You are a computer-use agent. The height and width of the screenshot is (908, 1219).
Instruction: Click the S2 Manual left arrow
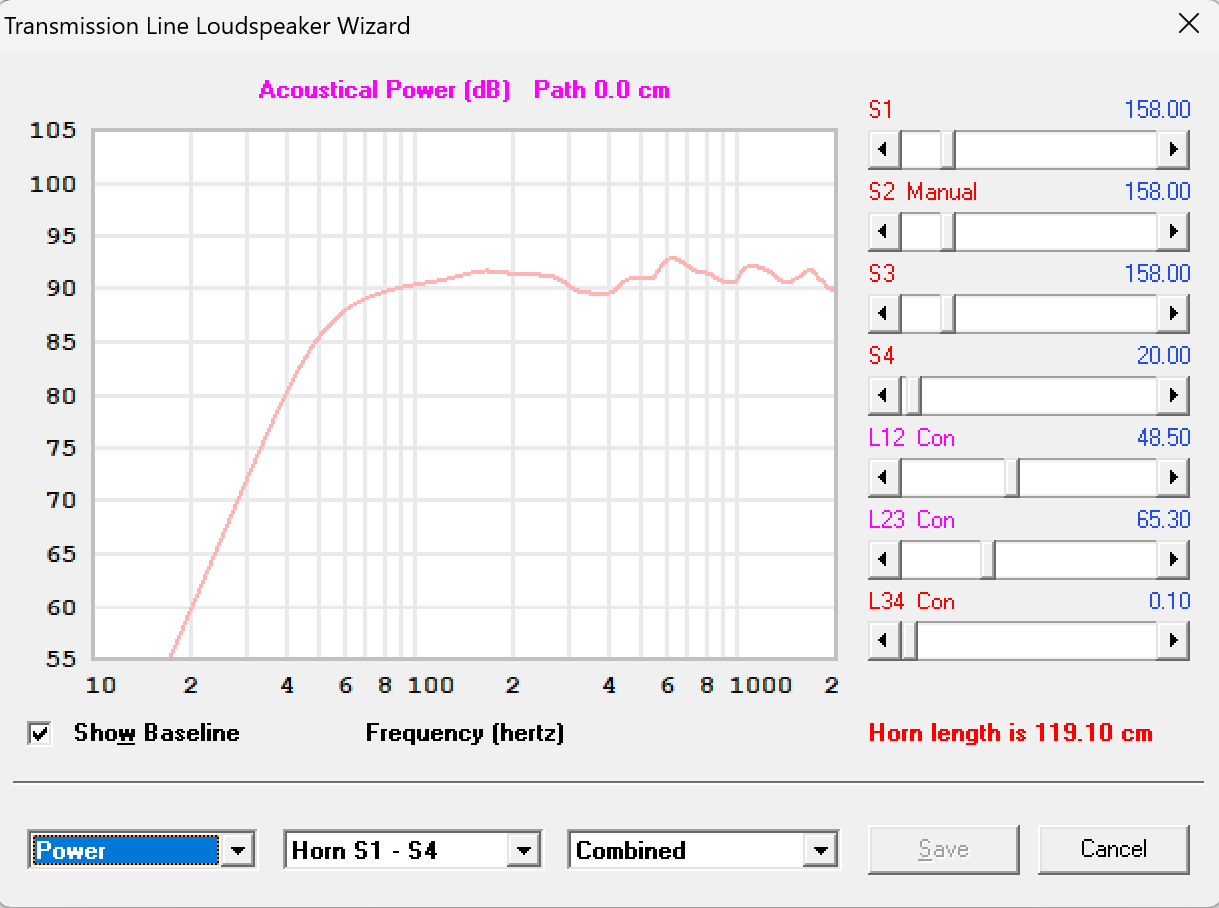883,233
